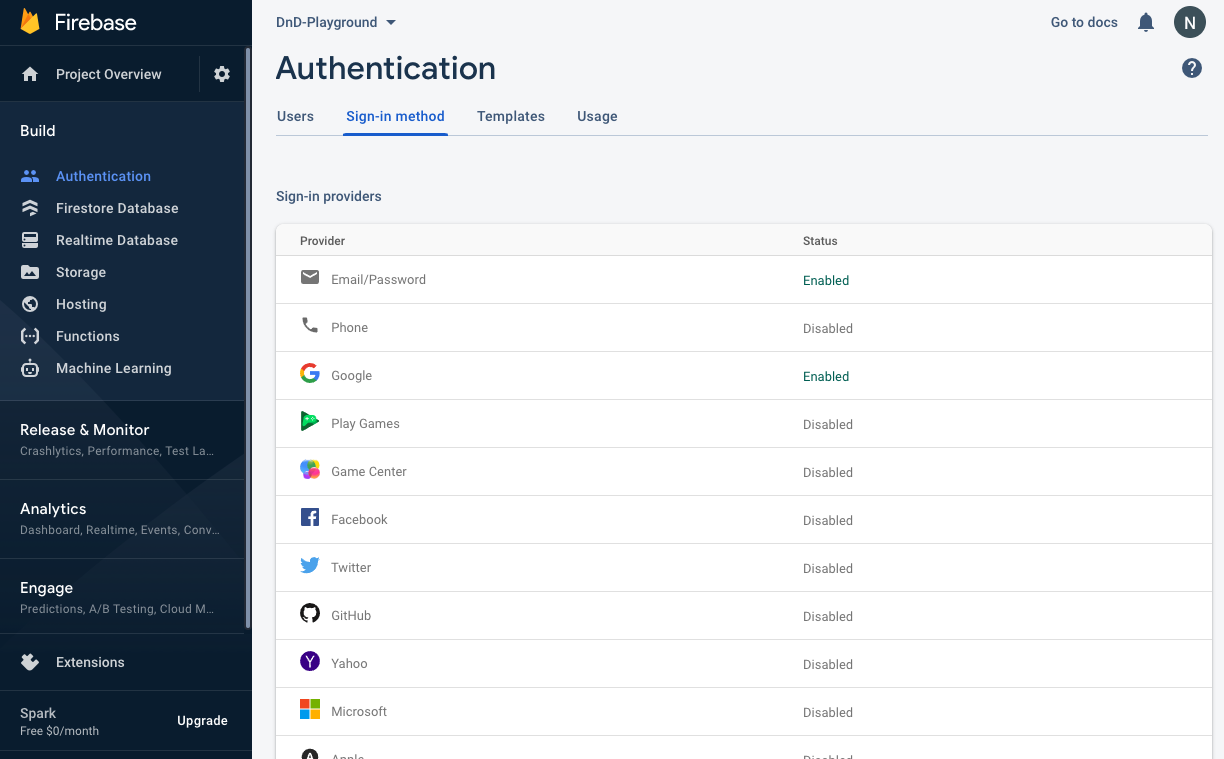Click the Phone provider handset icon
This screenshot has height=759, width=1224.
coord(310,325)
